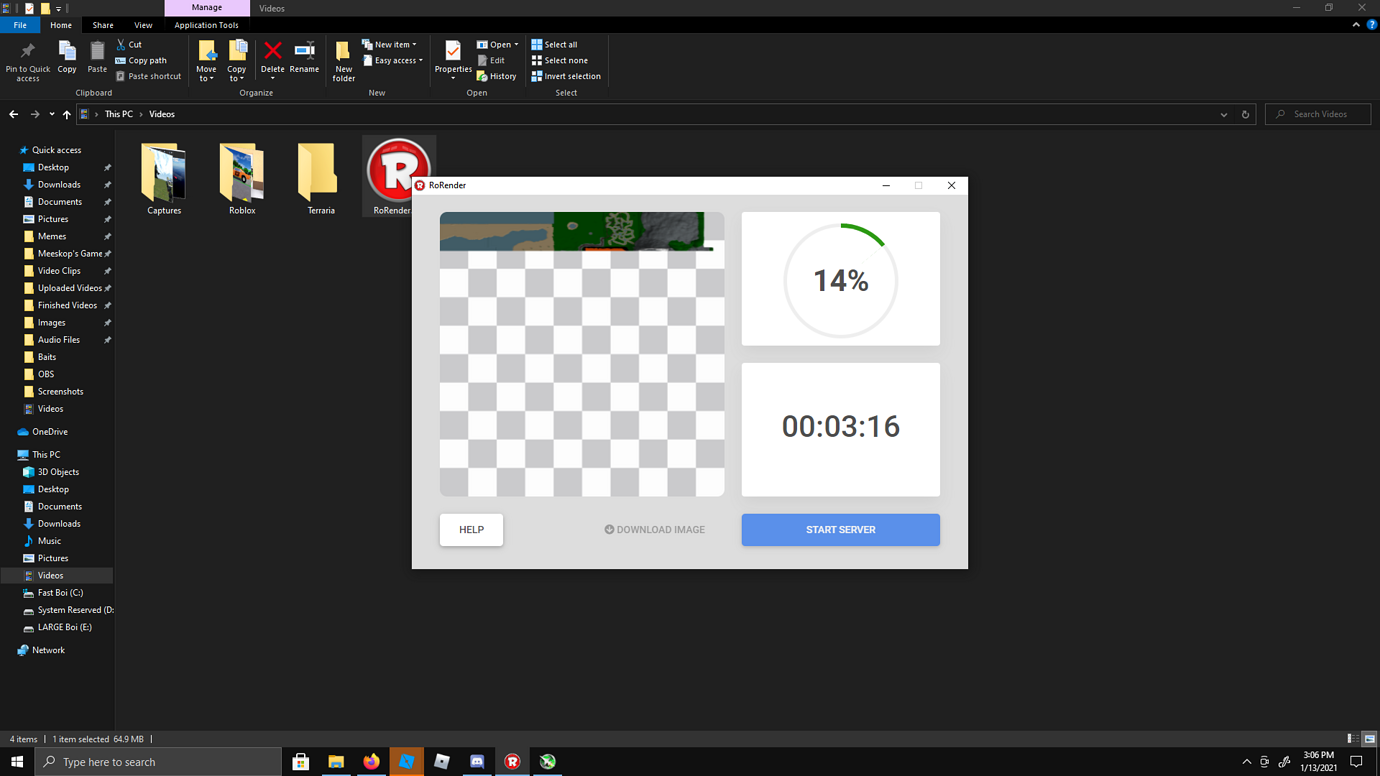Click the 14% render progress circle
The image size is (1380, 776).
click(x=840, y=279)
